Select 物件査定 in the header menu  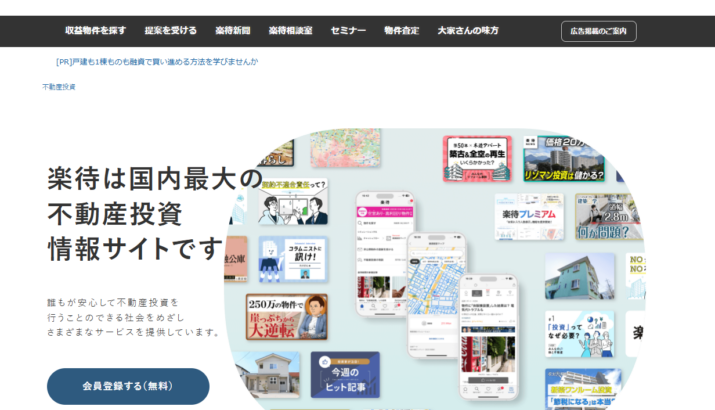point(402,31)
